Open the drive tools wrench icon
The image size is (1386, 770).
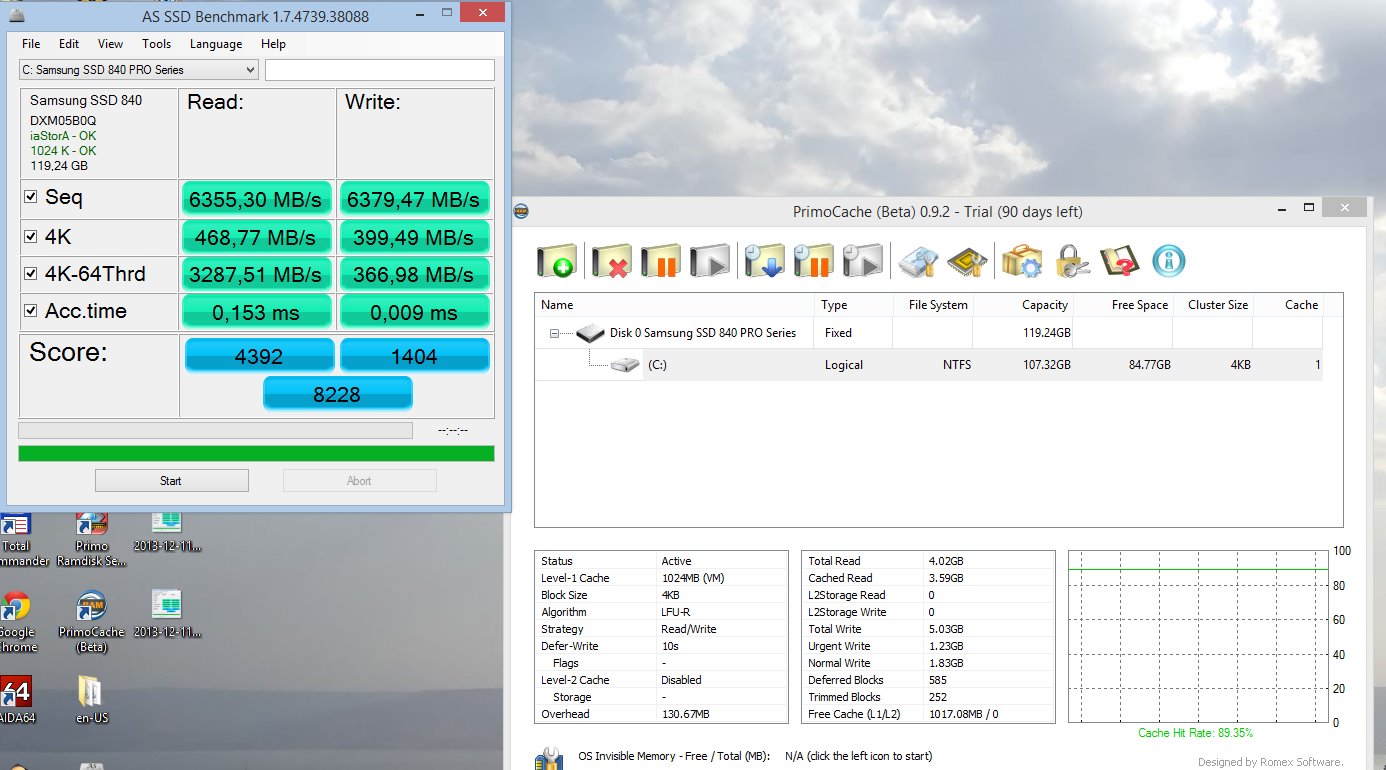[x=917, y=261]
